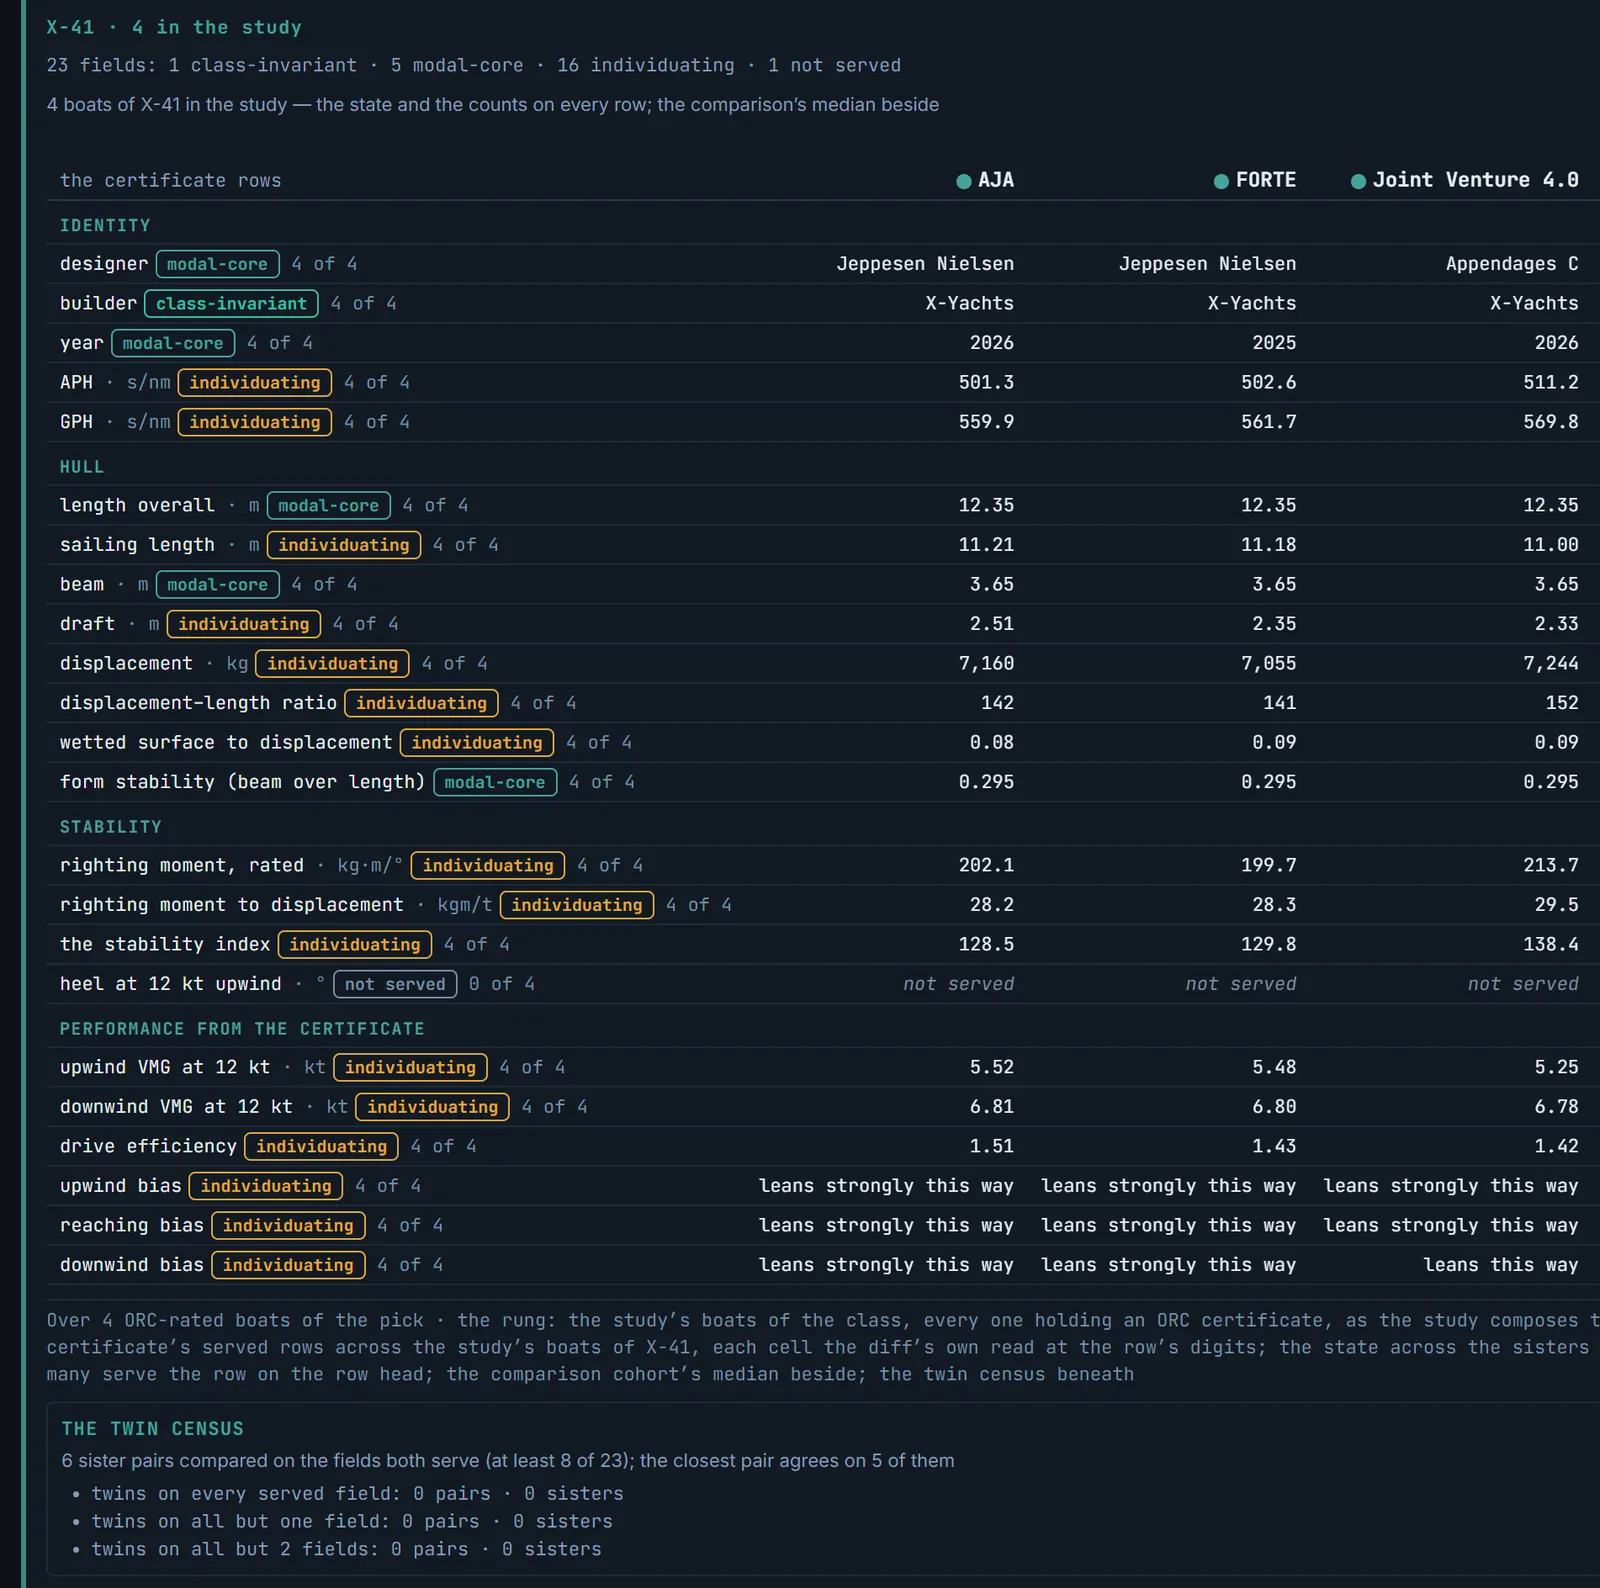Click draft value 2.51
The width and height of the screenshot is (1600, 1588).
(992, 624)
